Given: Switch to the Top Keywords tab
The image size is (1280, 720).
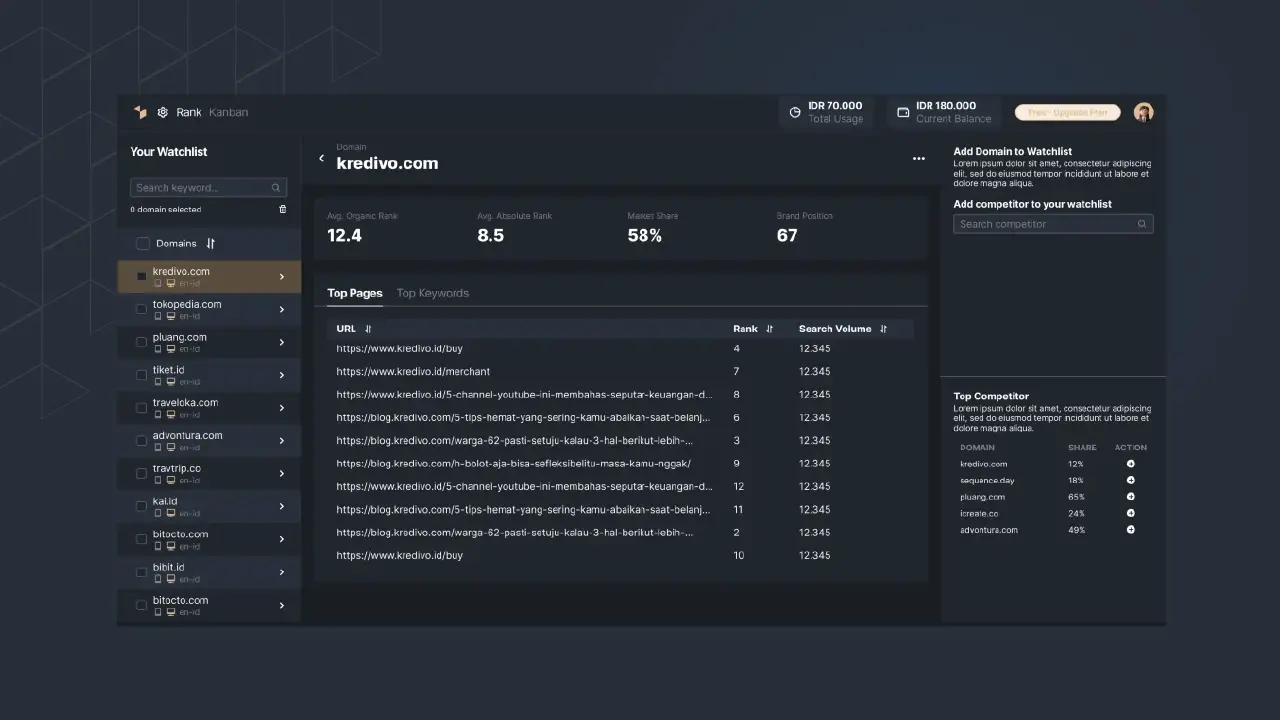Looking at the screenshot, I should tap(432, 293).
